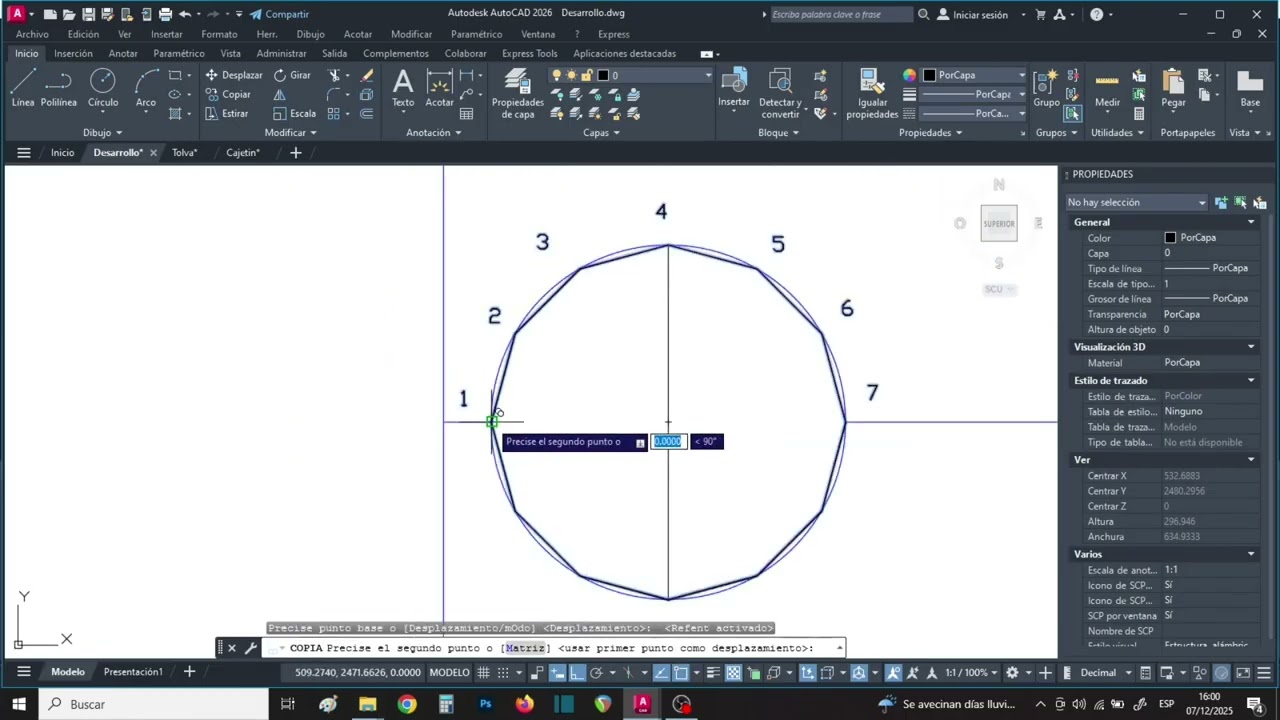
Task: Click Igualar propiedades tool
Action: [872, 94]
